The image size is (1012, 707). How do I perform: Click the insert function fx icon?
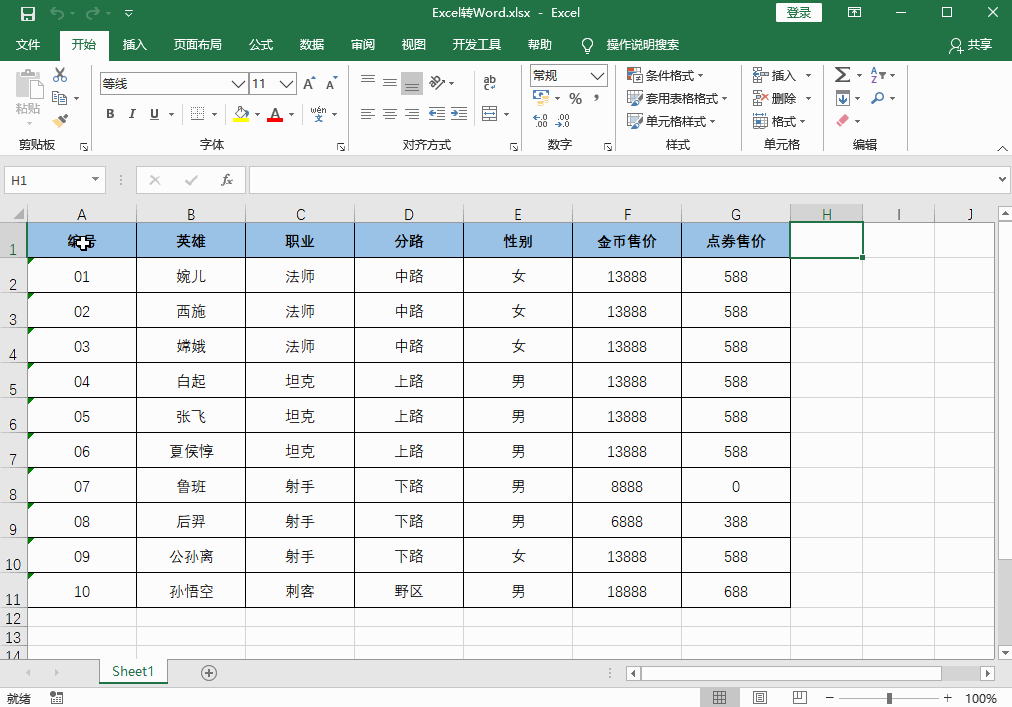click(227, 180)
